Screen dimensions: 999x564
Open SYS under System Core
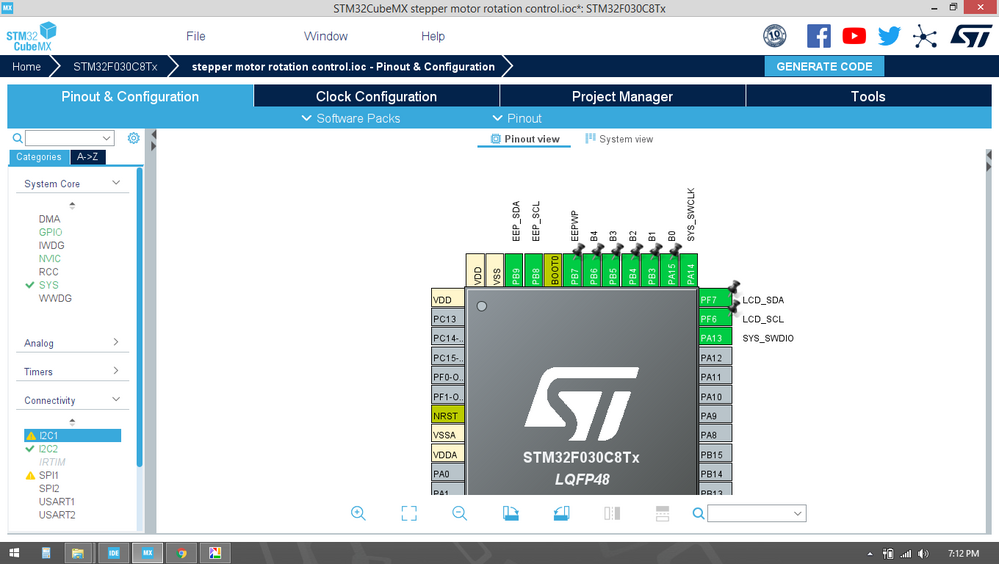(48, 285)
